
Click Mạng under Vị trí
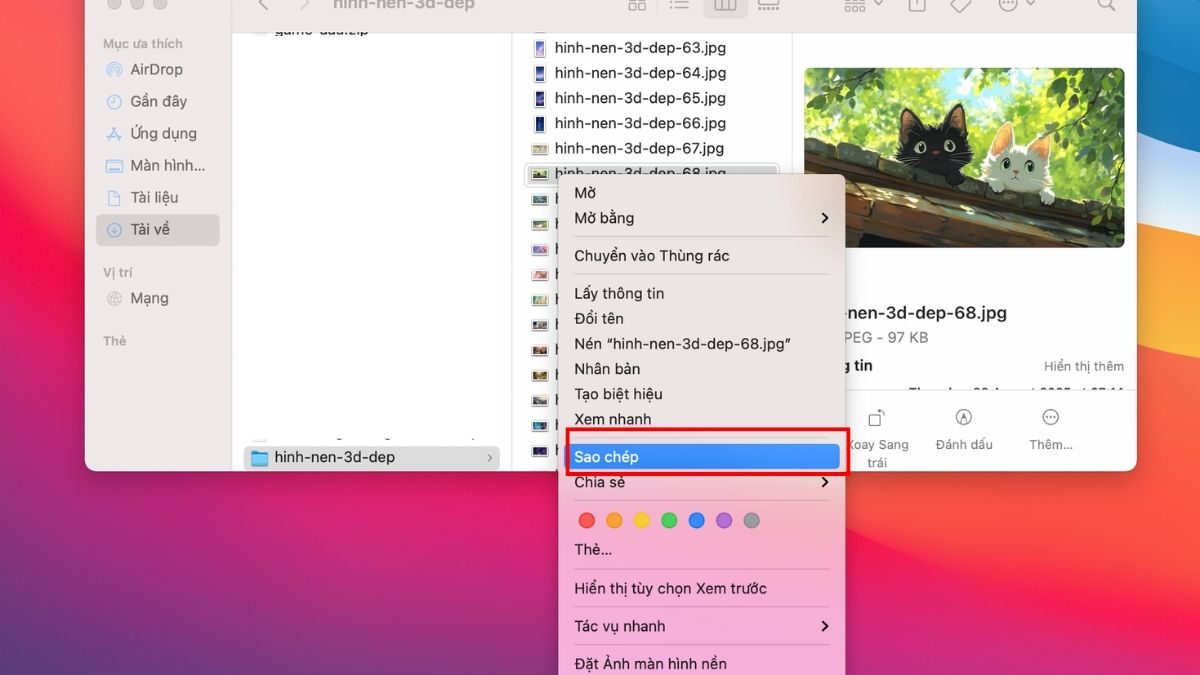pyautogui.click(x=149, y=299)
